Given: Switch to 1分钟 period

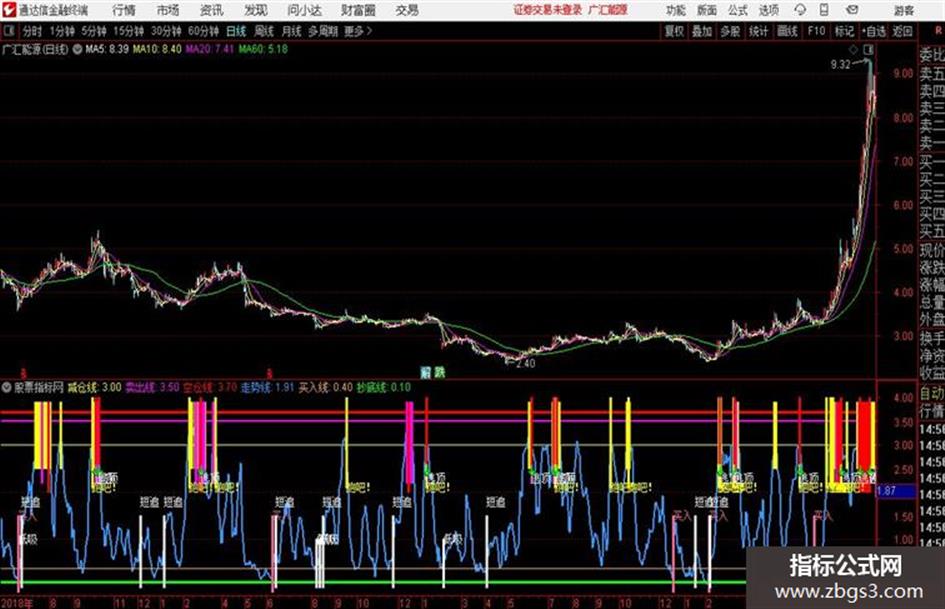Looking at the screenshot, I should (x=61, y=31).
